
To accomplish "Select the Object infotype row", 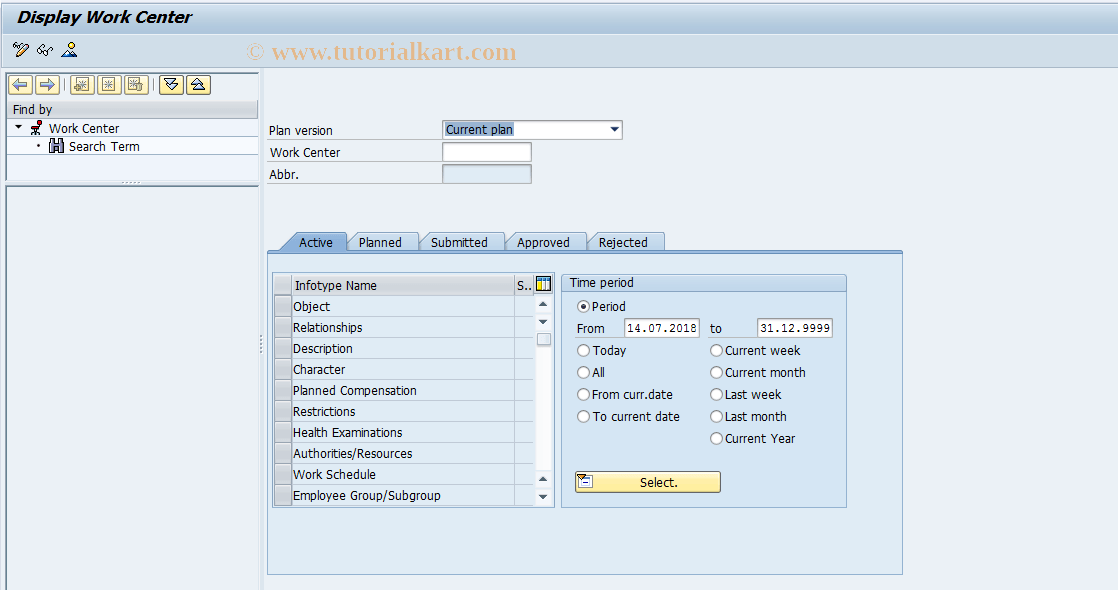I will 403,307.
